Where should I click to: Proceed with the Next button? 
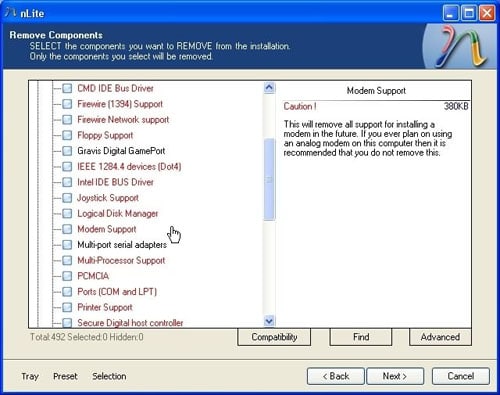coord(395,376)
